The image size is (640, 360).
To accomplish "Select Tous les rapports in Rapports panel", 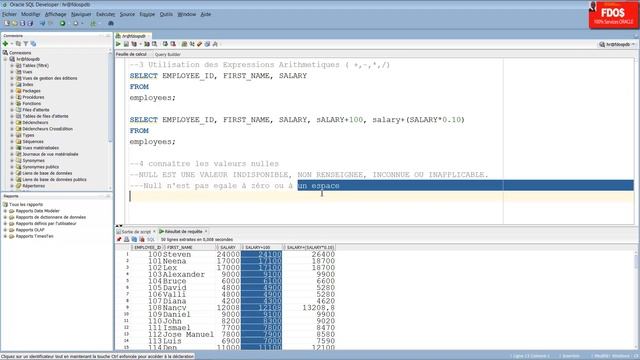I will pyautogui.click(x=26, y=204).
